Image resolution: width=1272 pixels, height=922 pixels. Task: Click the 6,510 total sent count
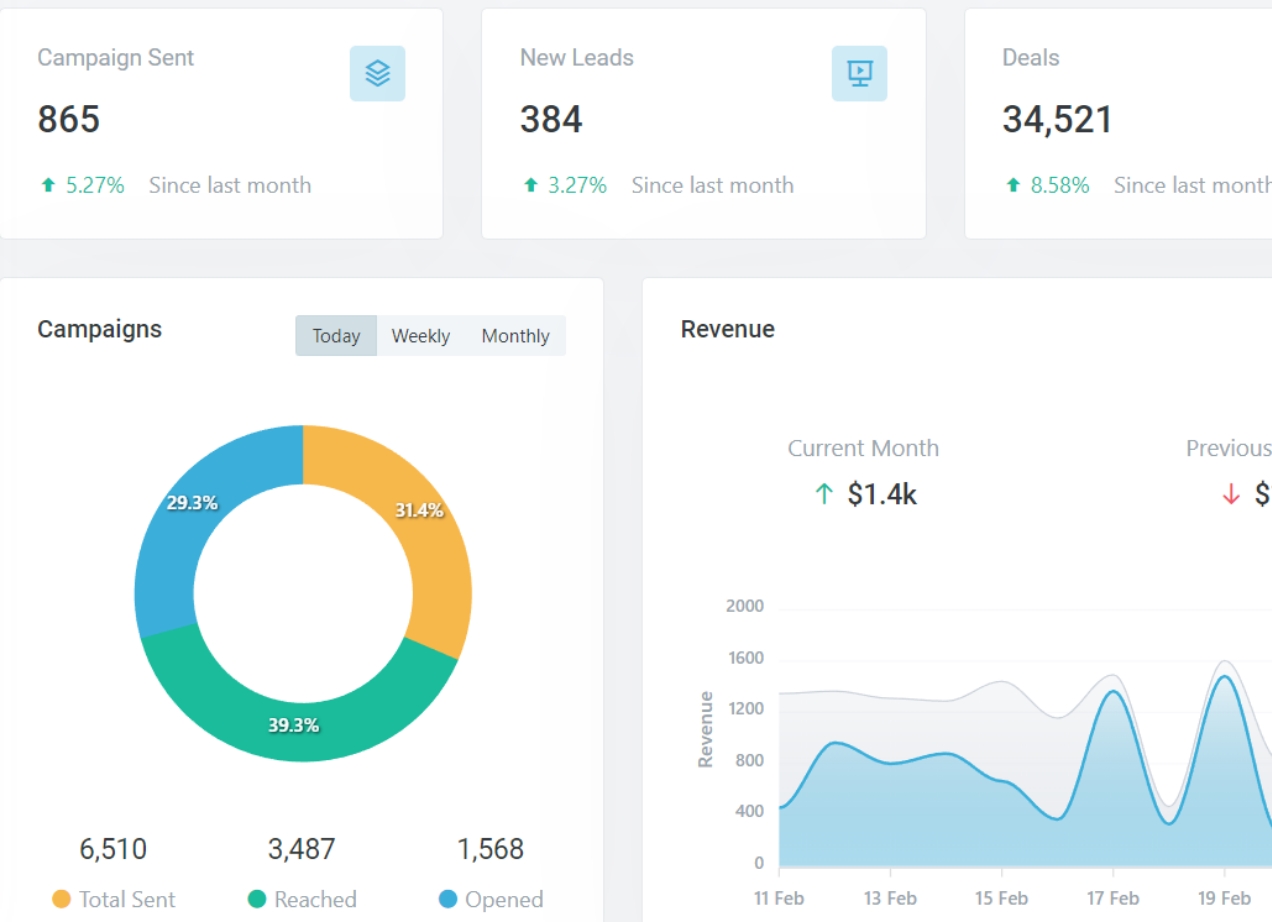[113, 849]
